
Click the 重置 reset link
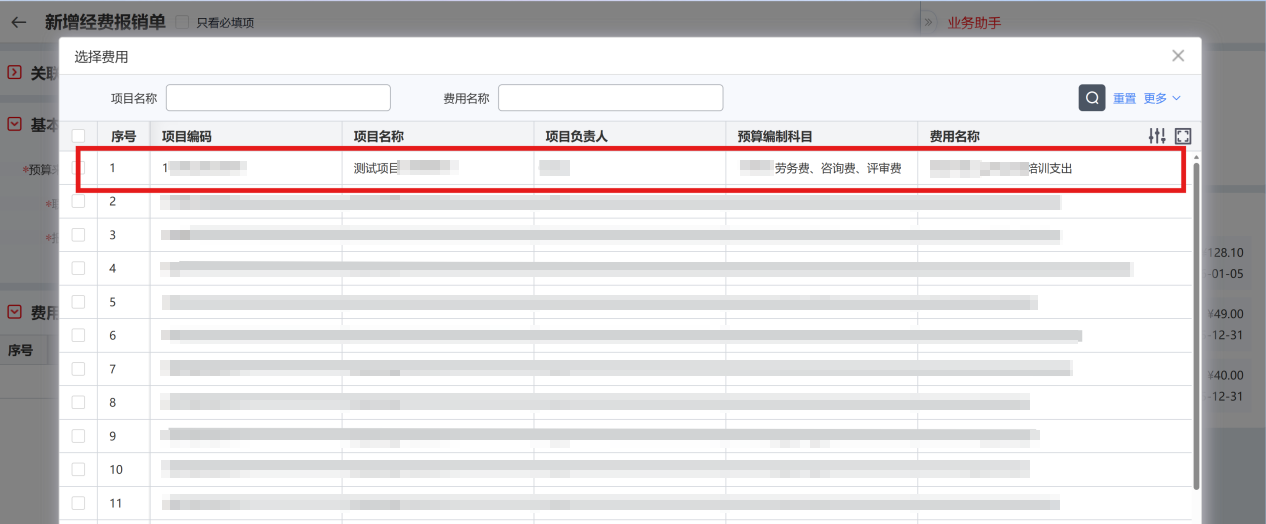(x=1124, y=98)
